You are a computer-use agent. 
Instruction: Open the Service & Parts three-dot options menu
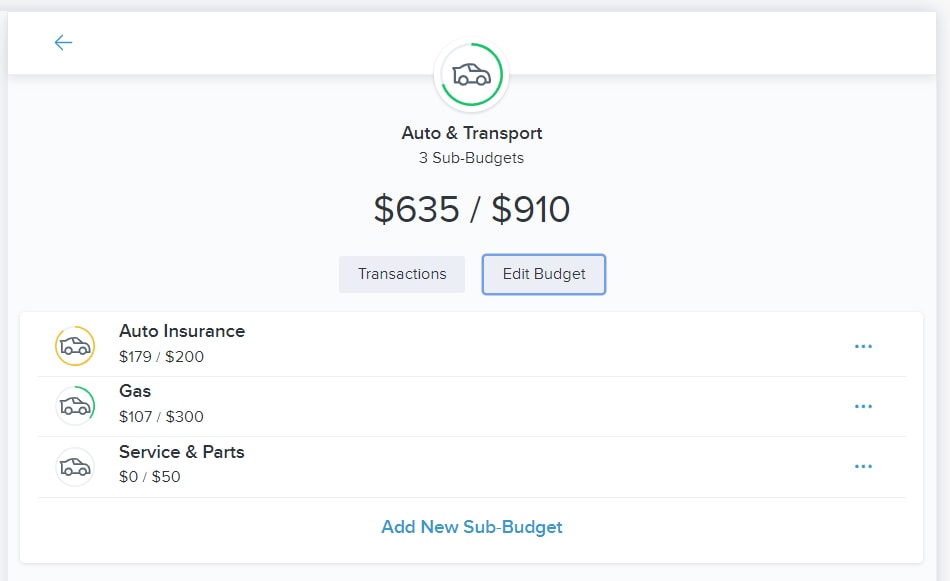pos(863,466)
